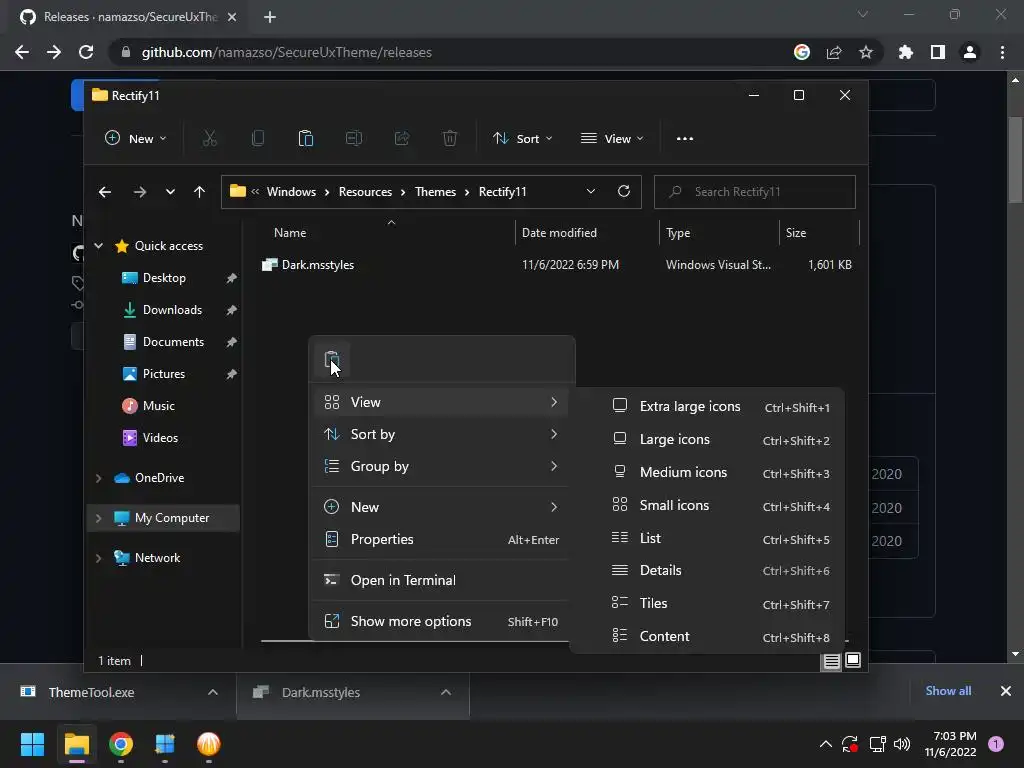
Task: Choose Tiles view in submenu
Action: pos(708,603)
